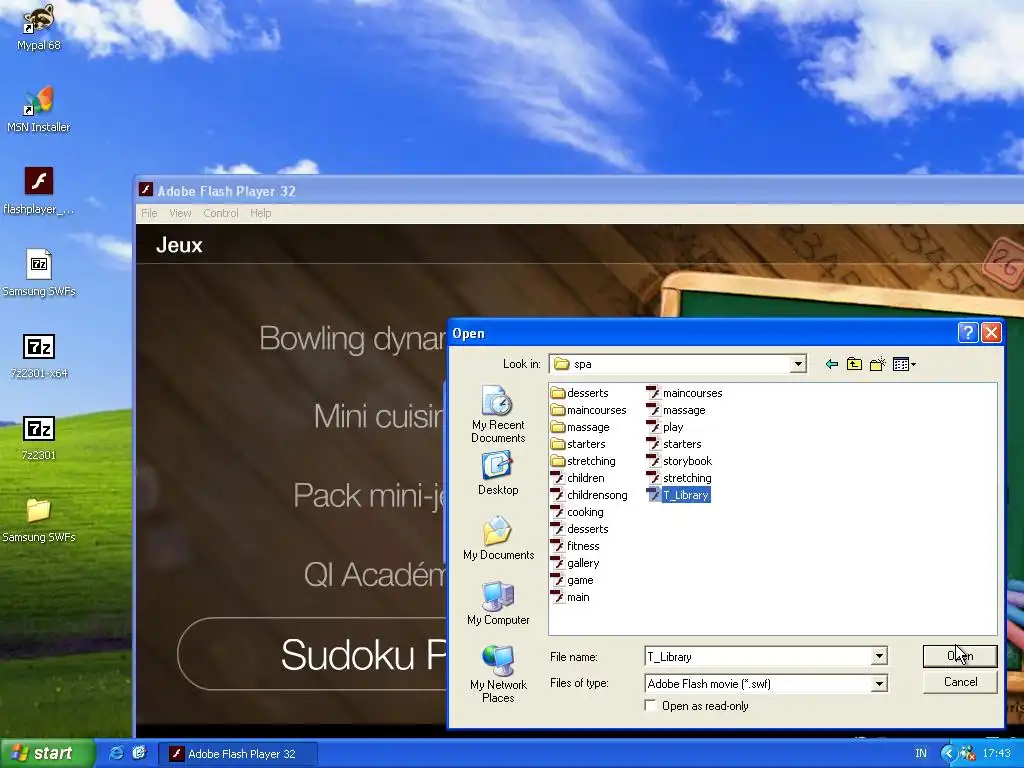Select the desserts swf file
This screenshot has height=768, width=1024.
point(579,529)
